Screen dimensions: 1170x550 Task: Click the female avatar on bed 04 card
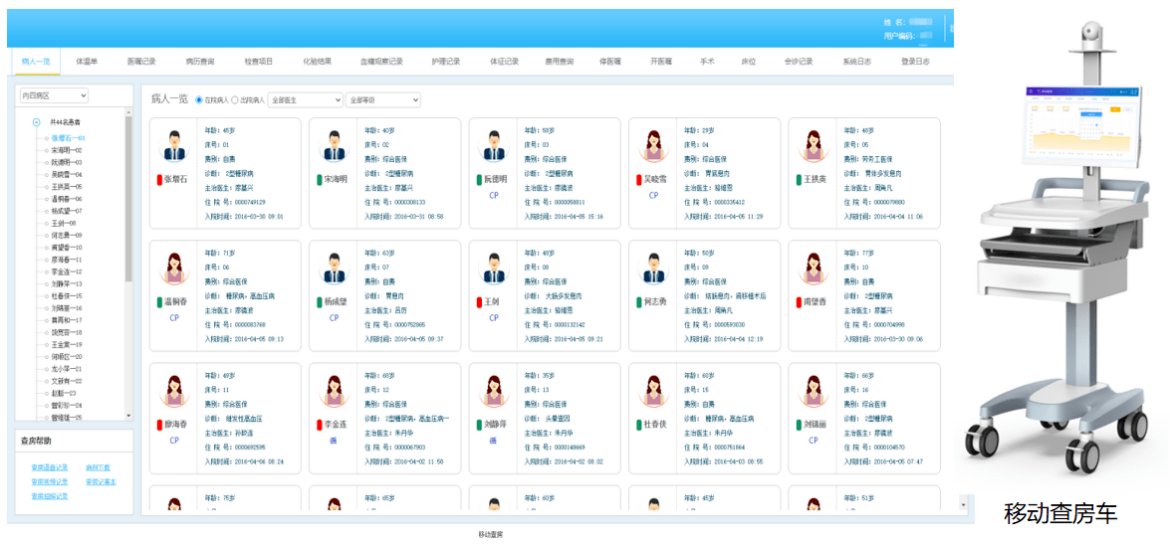[x=653, y=146]
